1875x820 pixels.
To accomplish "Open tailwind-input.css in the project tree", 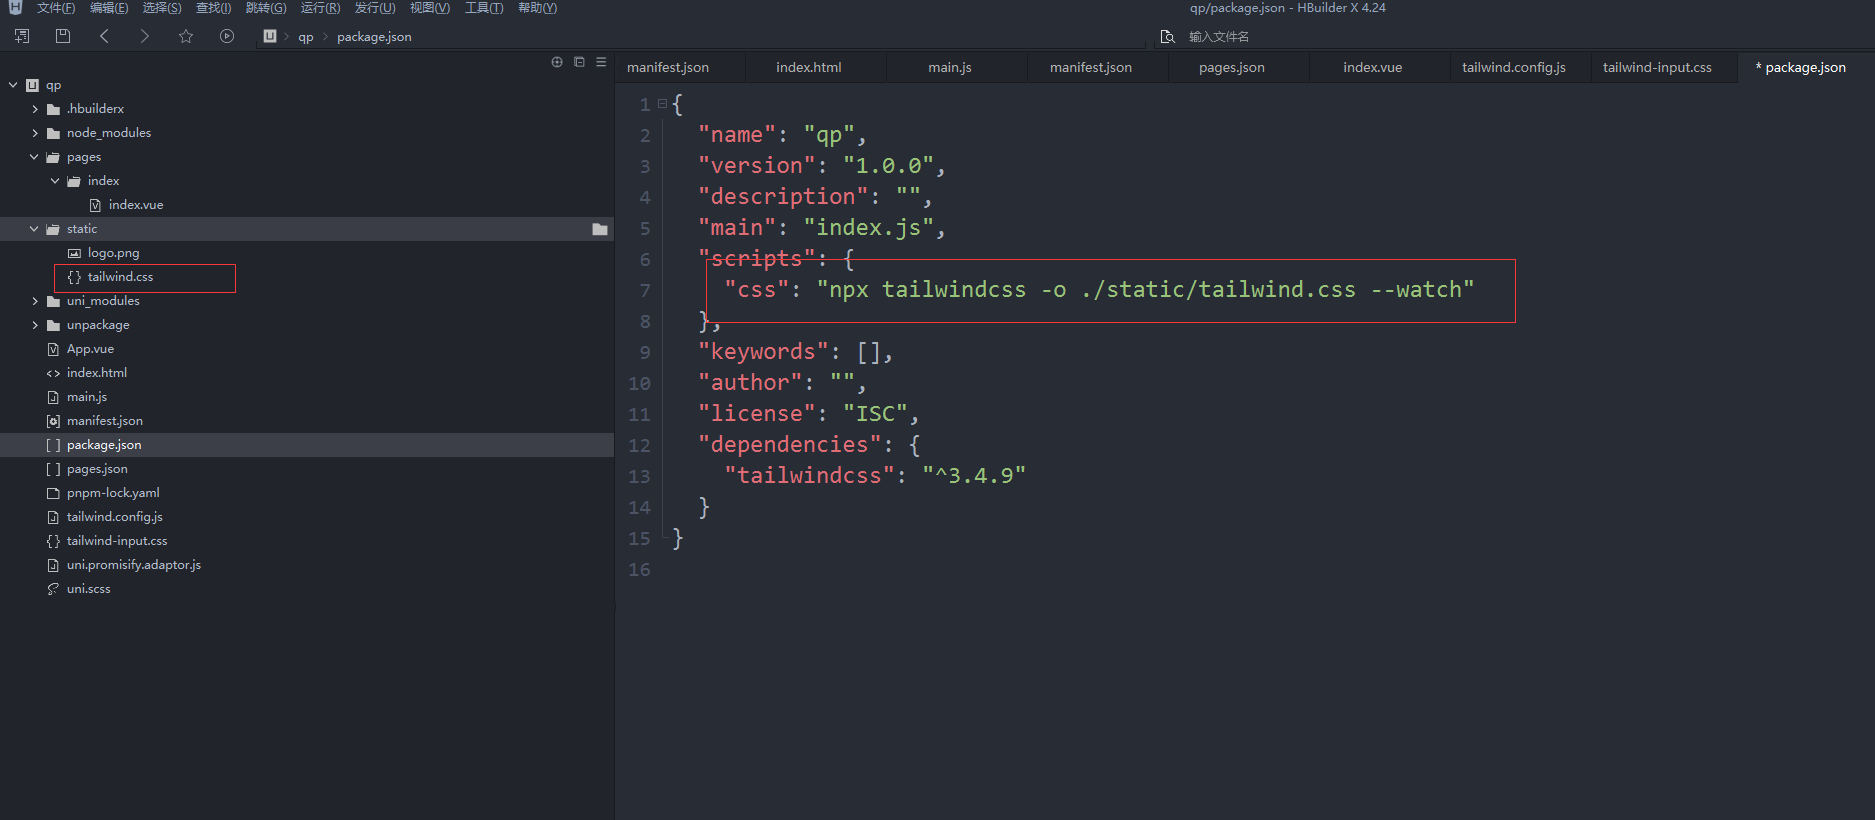I will tap(117, 541).
